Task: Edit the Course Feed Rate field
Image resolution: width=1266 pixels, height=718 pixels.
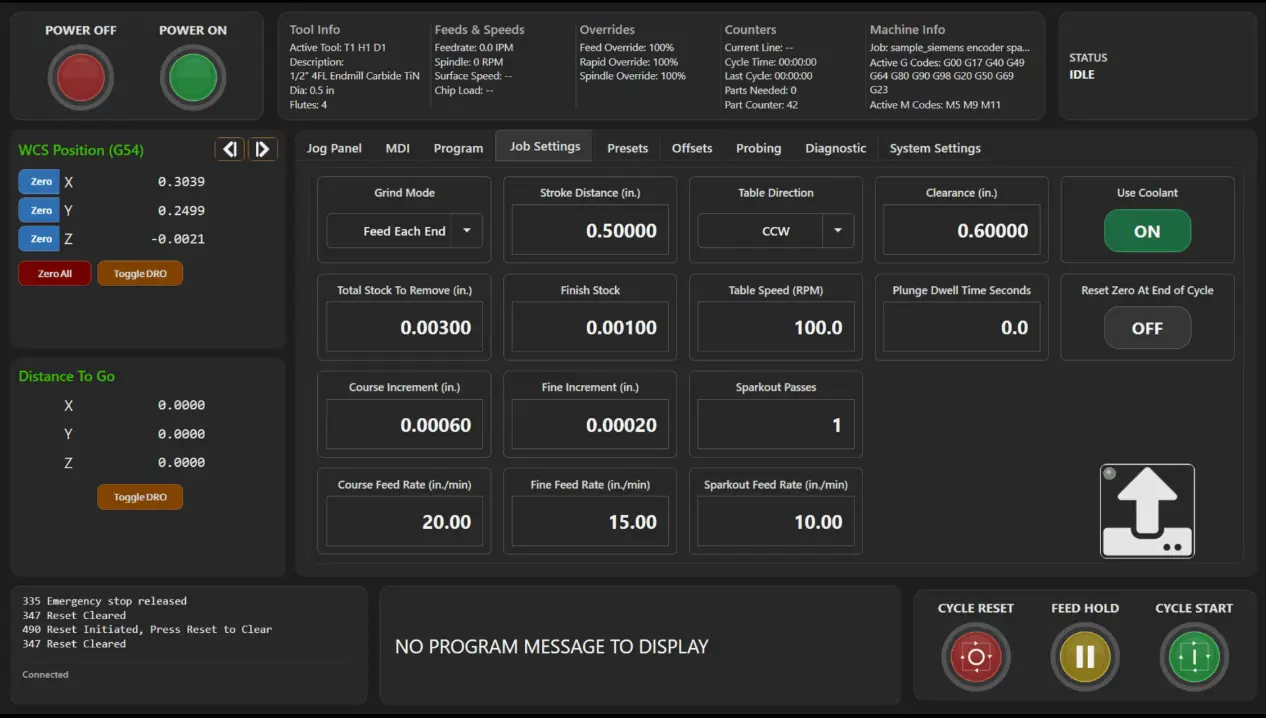Action: click(404, 522)
